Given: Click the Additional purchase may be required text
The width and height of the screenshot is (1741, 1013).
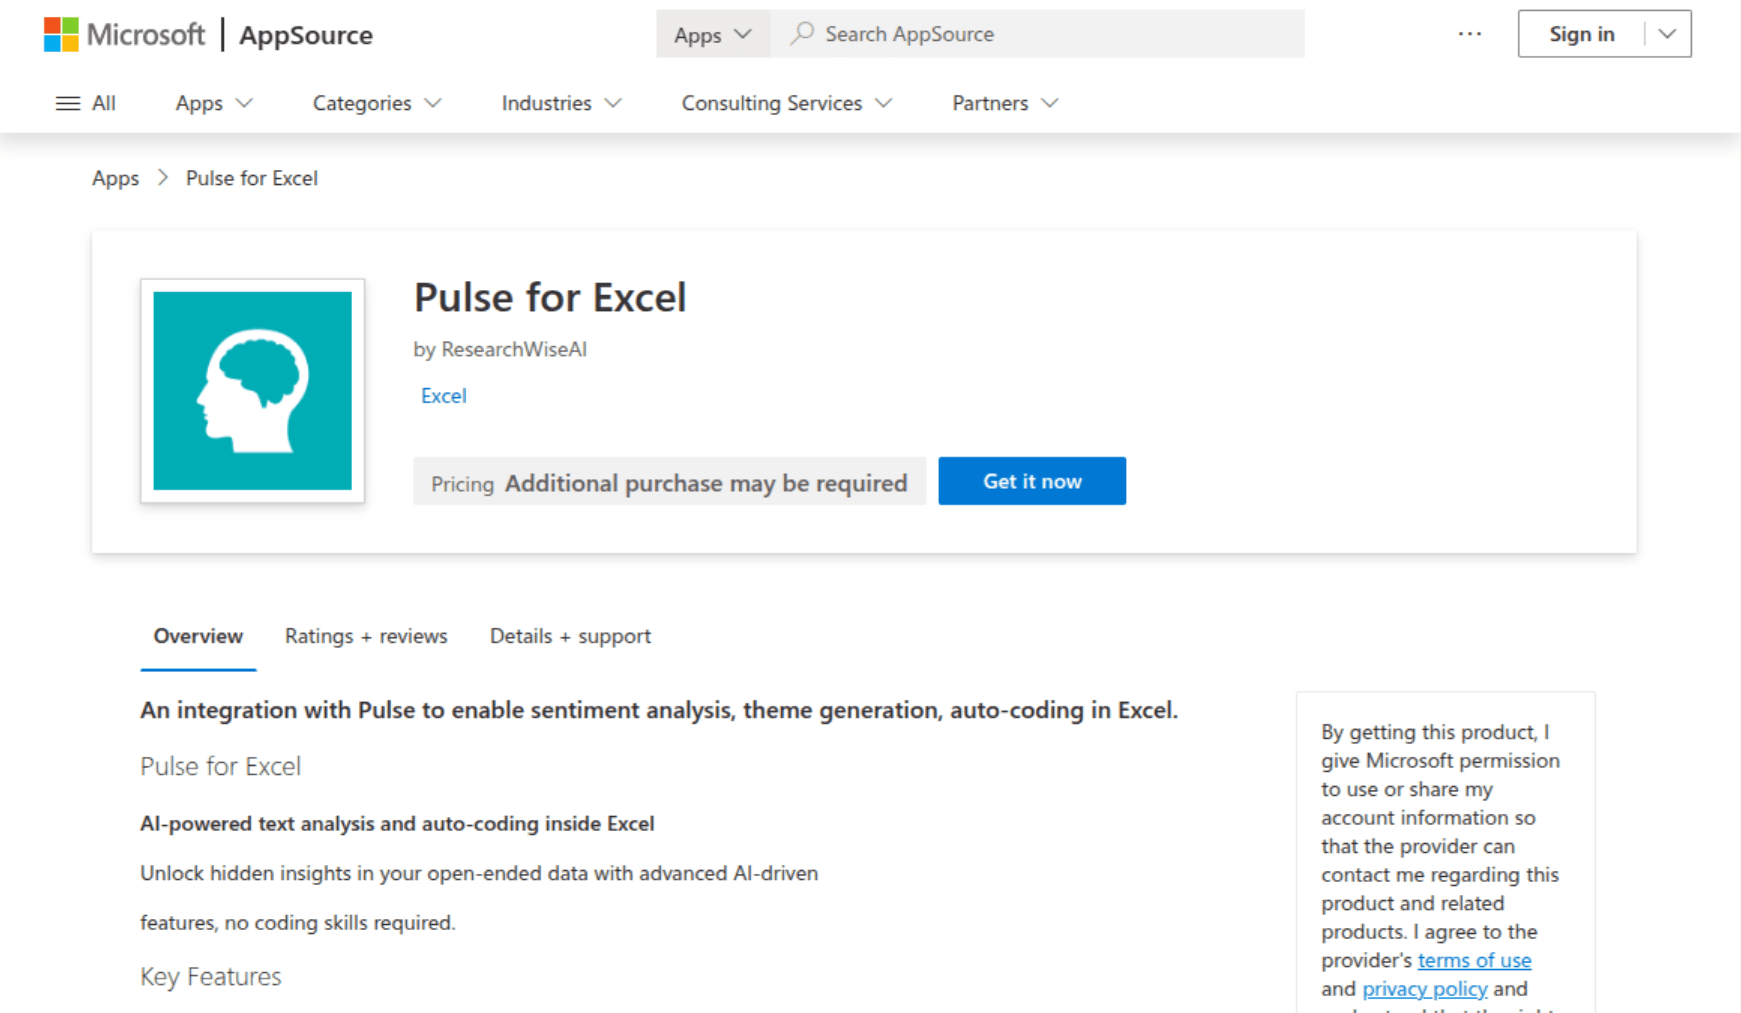Looking at the screenshot, I should [706, 483].
